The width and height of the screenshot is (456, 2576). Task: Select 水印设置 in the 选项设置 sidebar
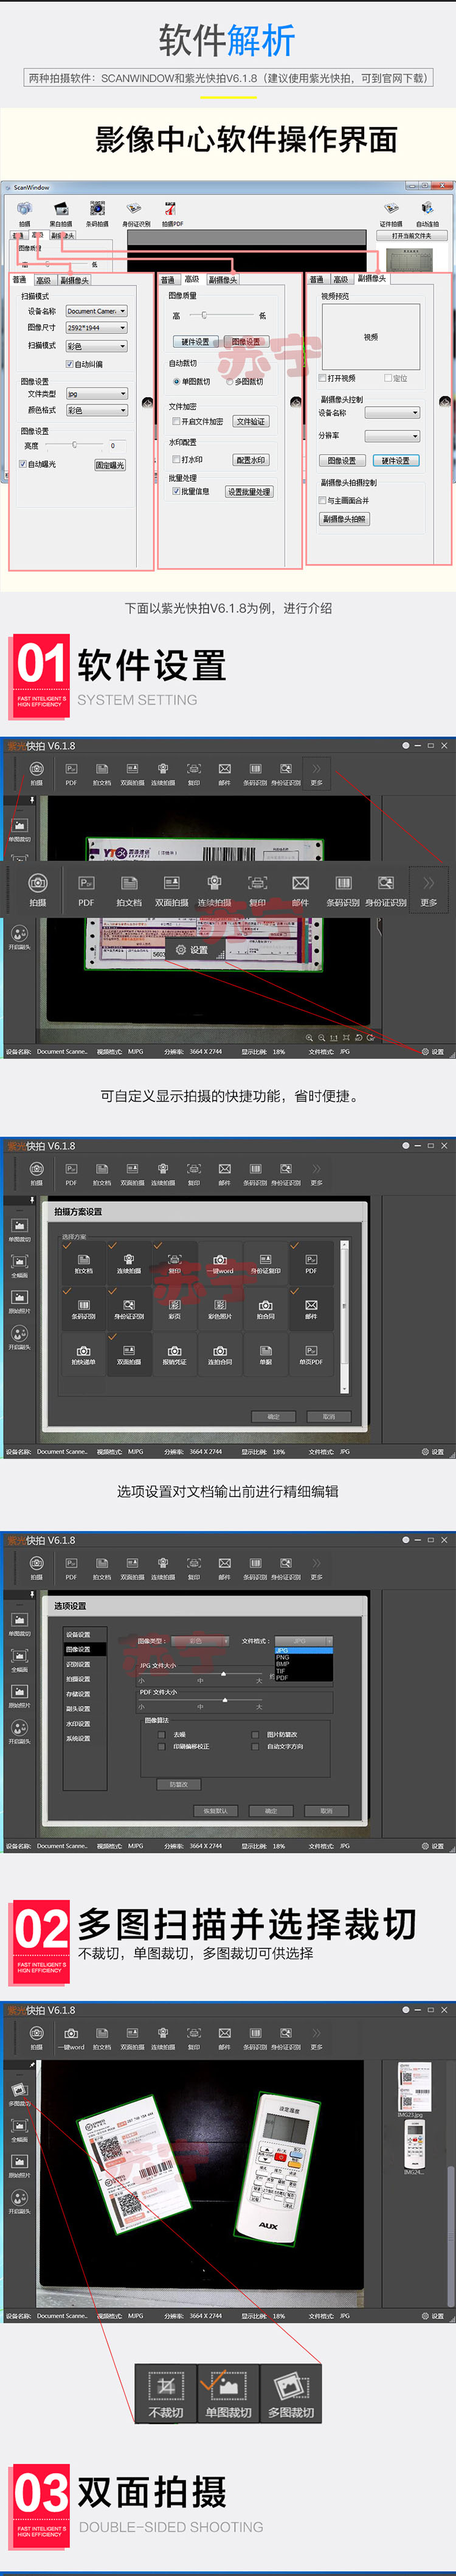click(78, 1724)
